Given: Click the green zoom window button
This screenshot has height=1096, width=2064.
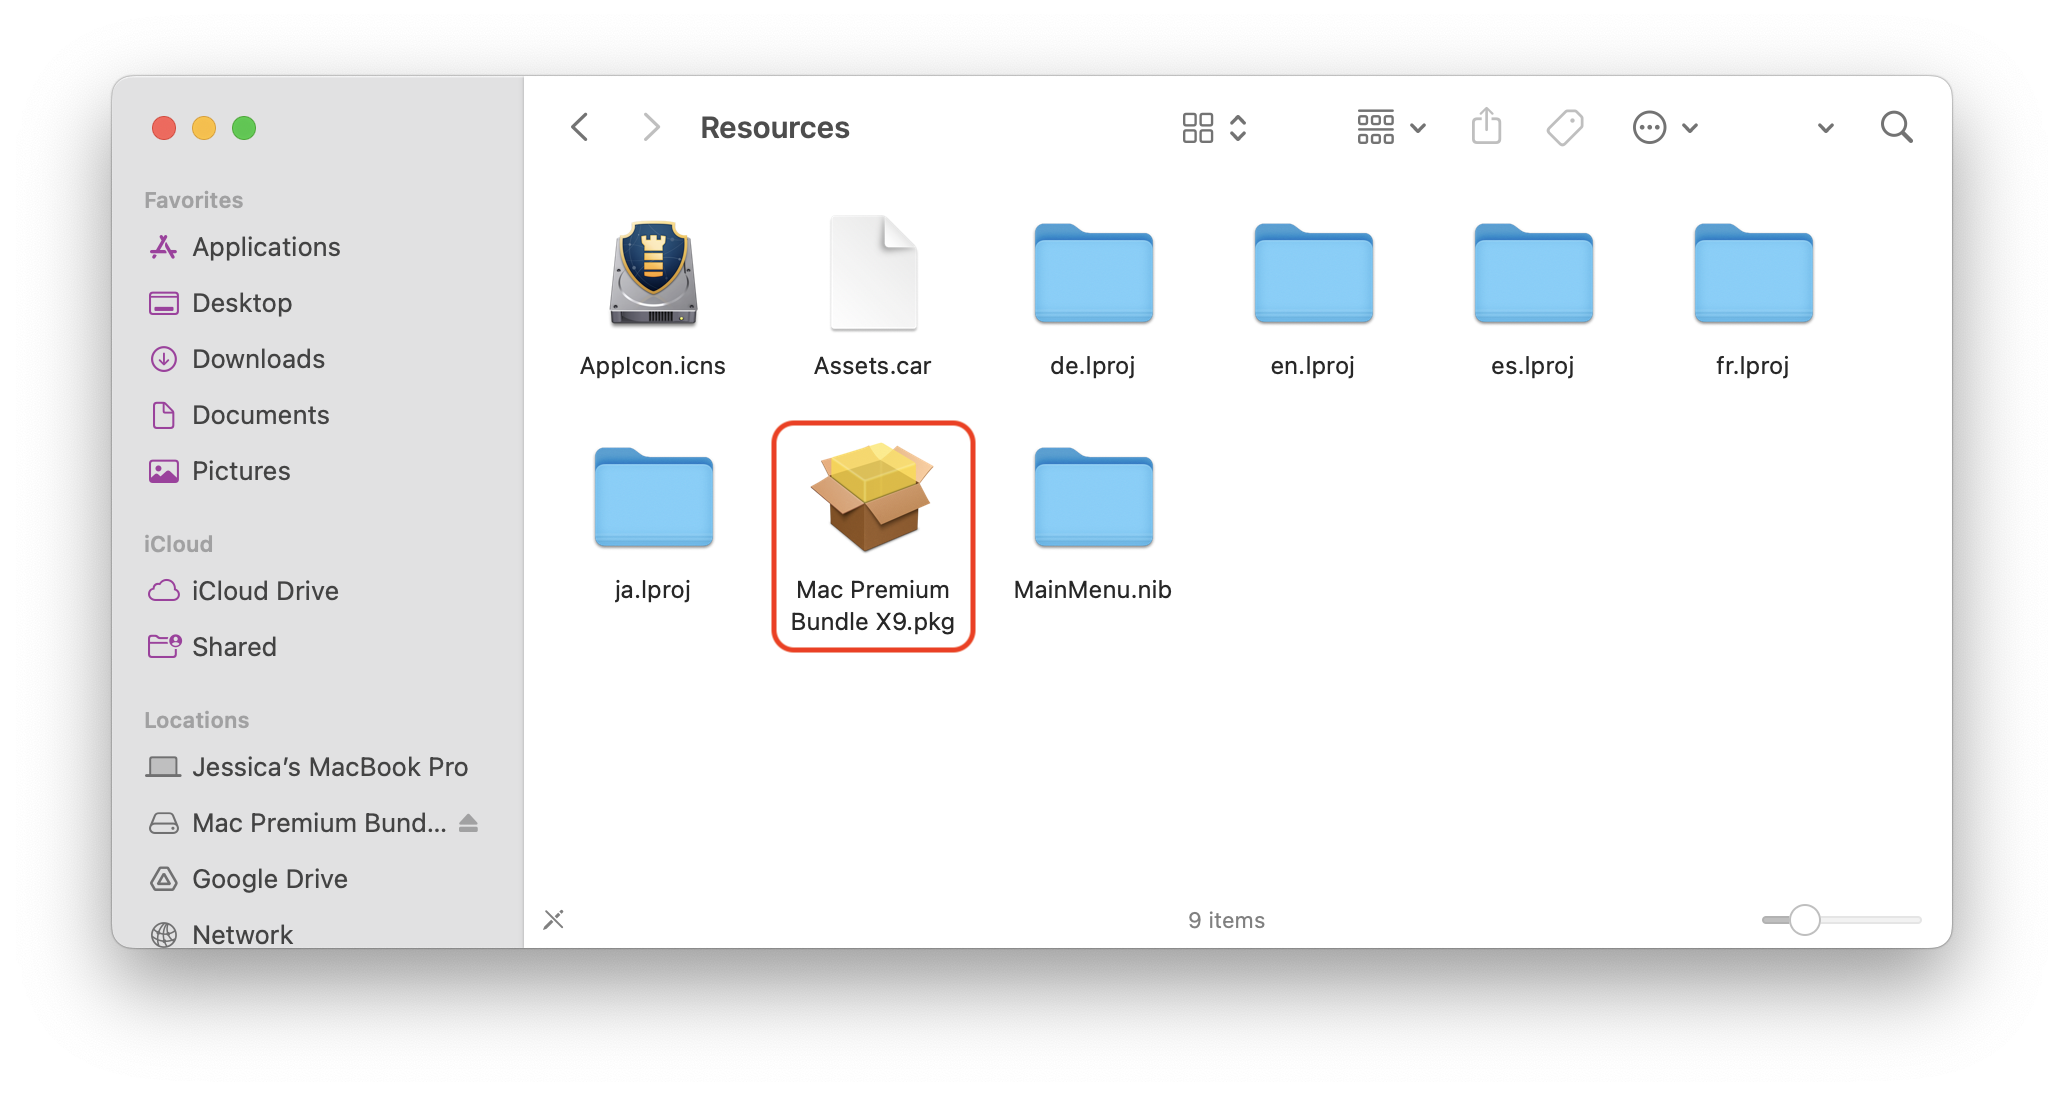Looking at the screenshot, I should 244,128.
